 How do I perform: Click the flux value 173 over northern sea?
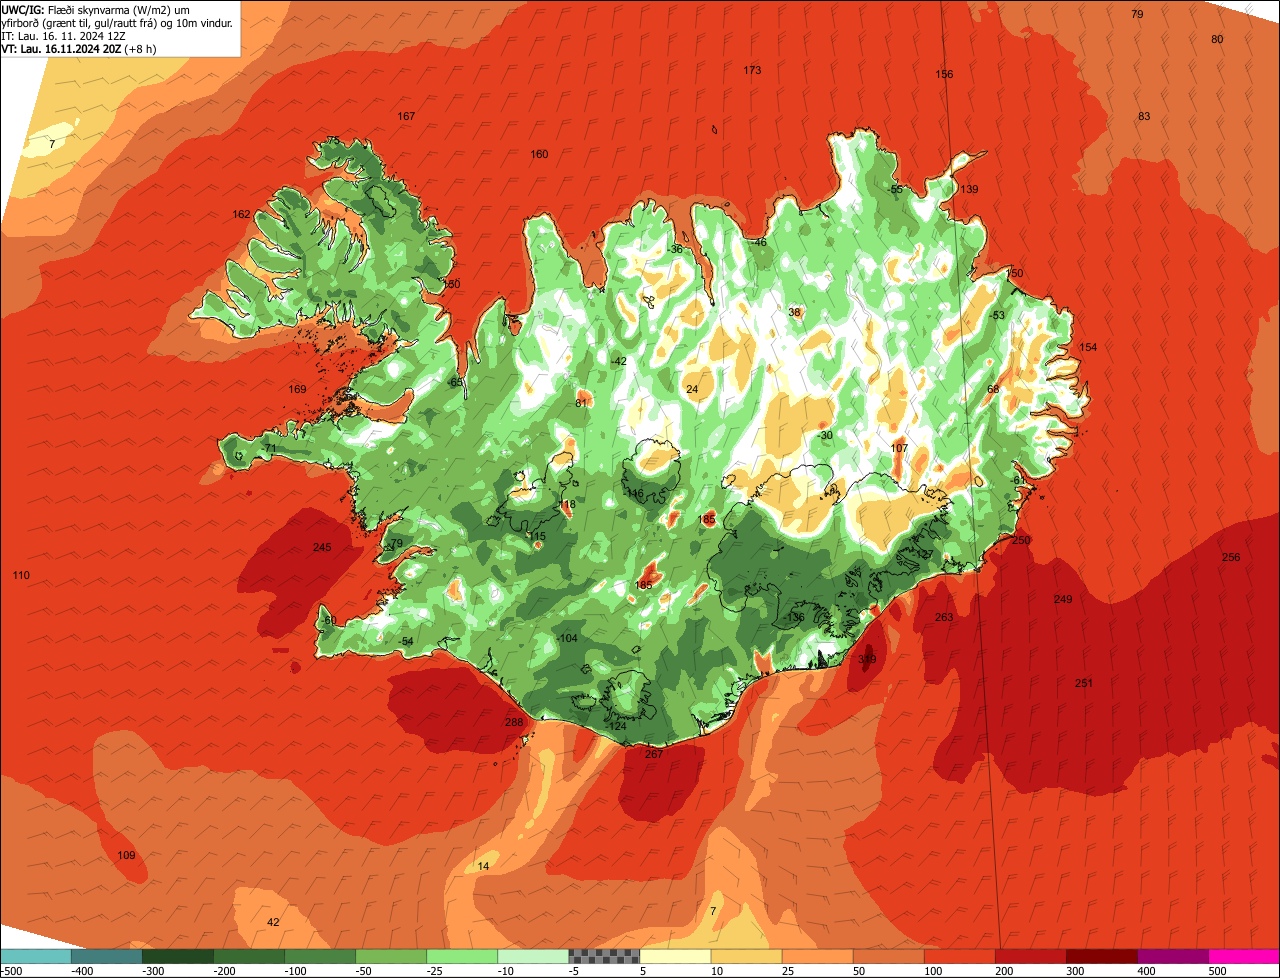[x=752, y=70]
